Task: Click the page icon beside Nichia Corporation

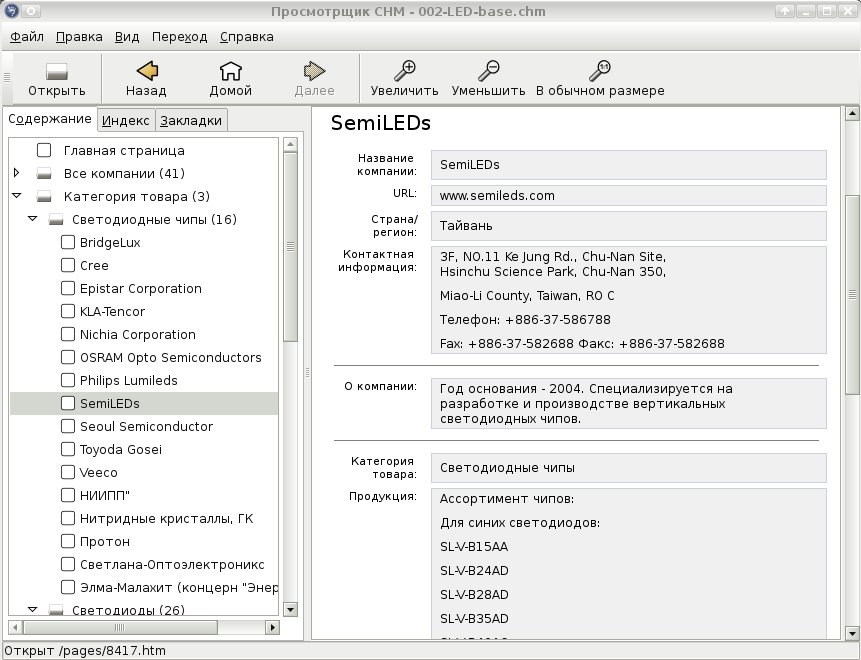Action: [x=68, y=334]
